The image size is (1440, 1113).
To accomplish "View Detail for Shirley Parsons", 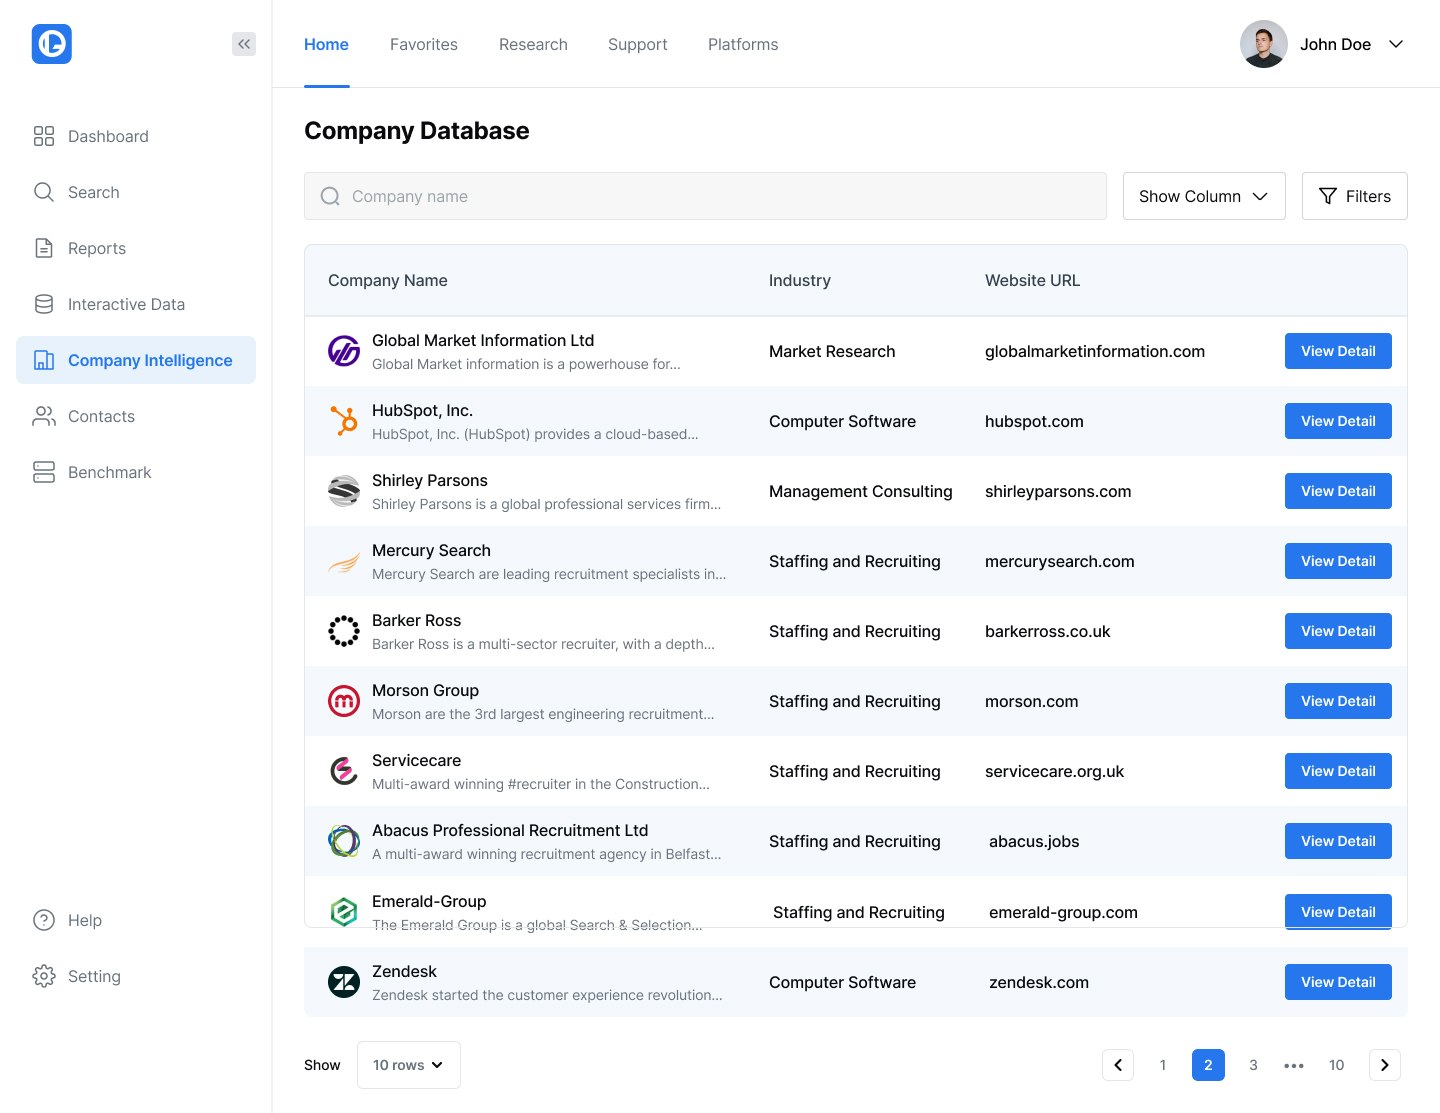I will [x=1338, y=491].
